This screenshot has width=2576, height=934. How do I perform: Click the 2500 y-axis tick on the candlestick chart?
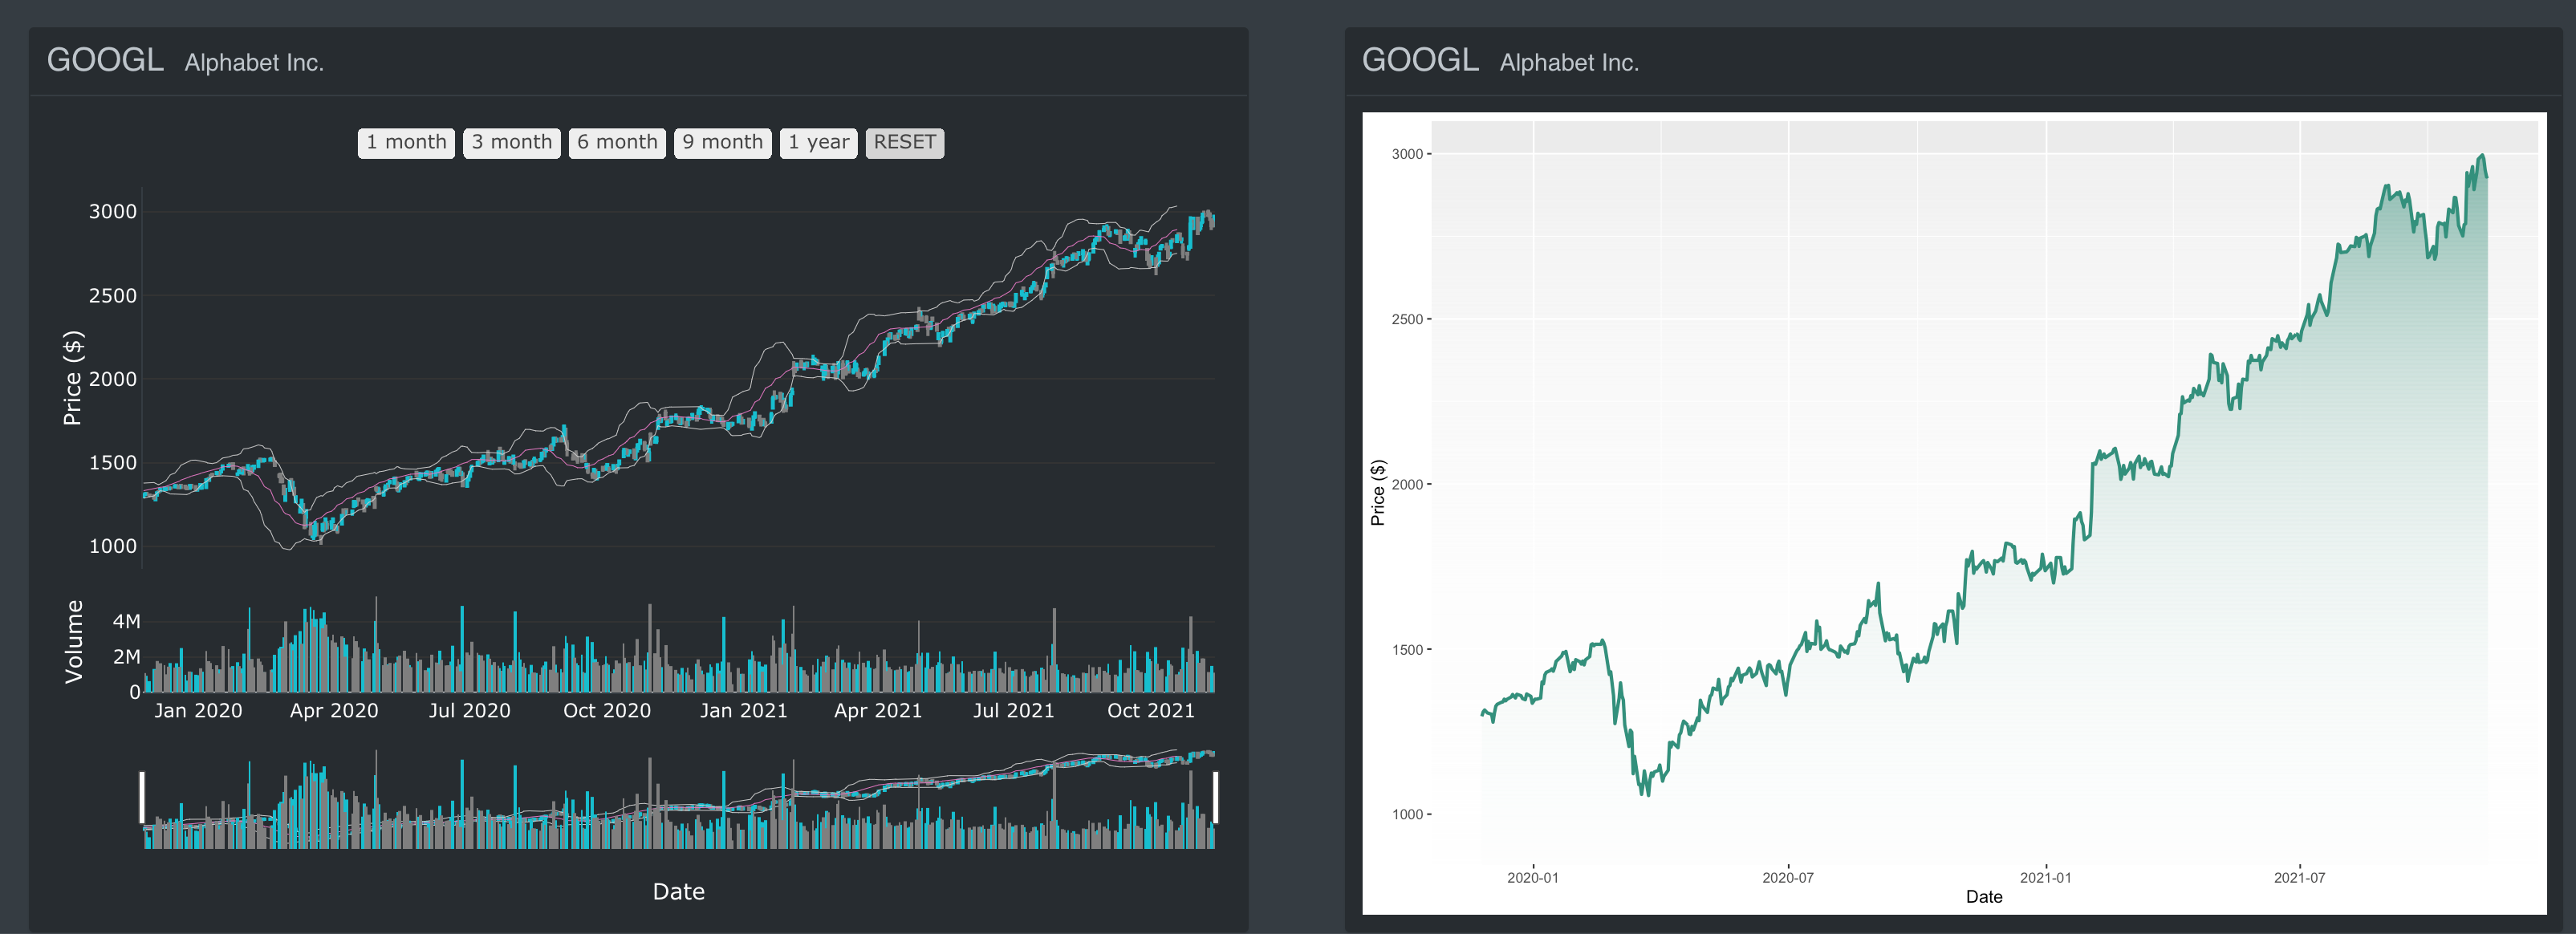coord(112,295)
